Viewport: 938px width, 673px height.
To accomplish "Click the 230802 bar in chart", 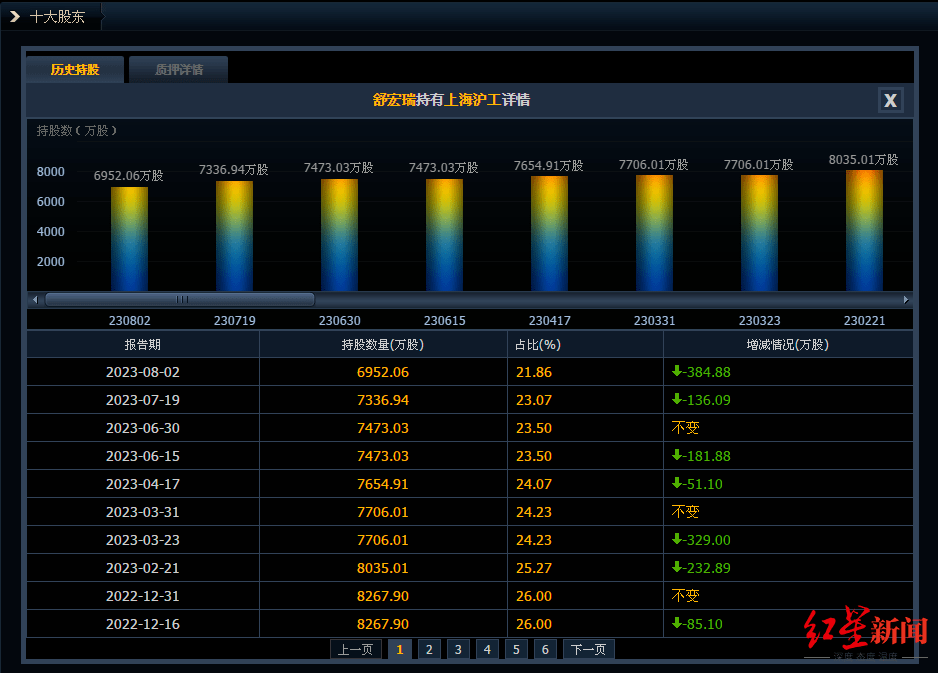I will [129, 239].
